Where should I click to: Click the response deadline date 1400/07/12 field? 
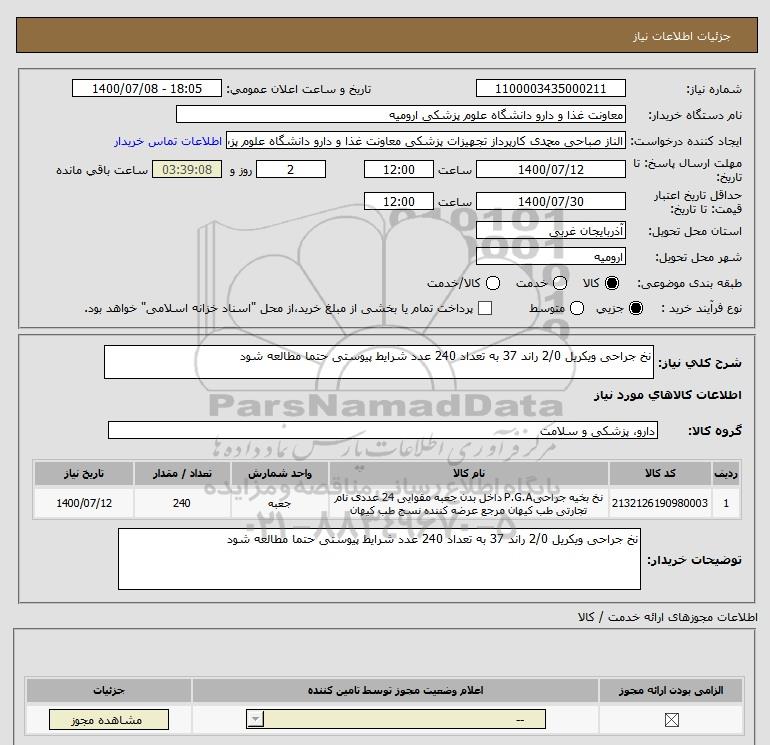coord(550,169)
